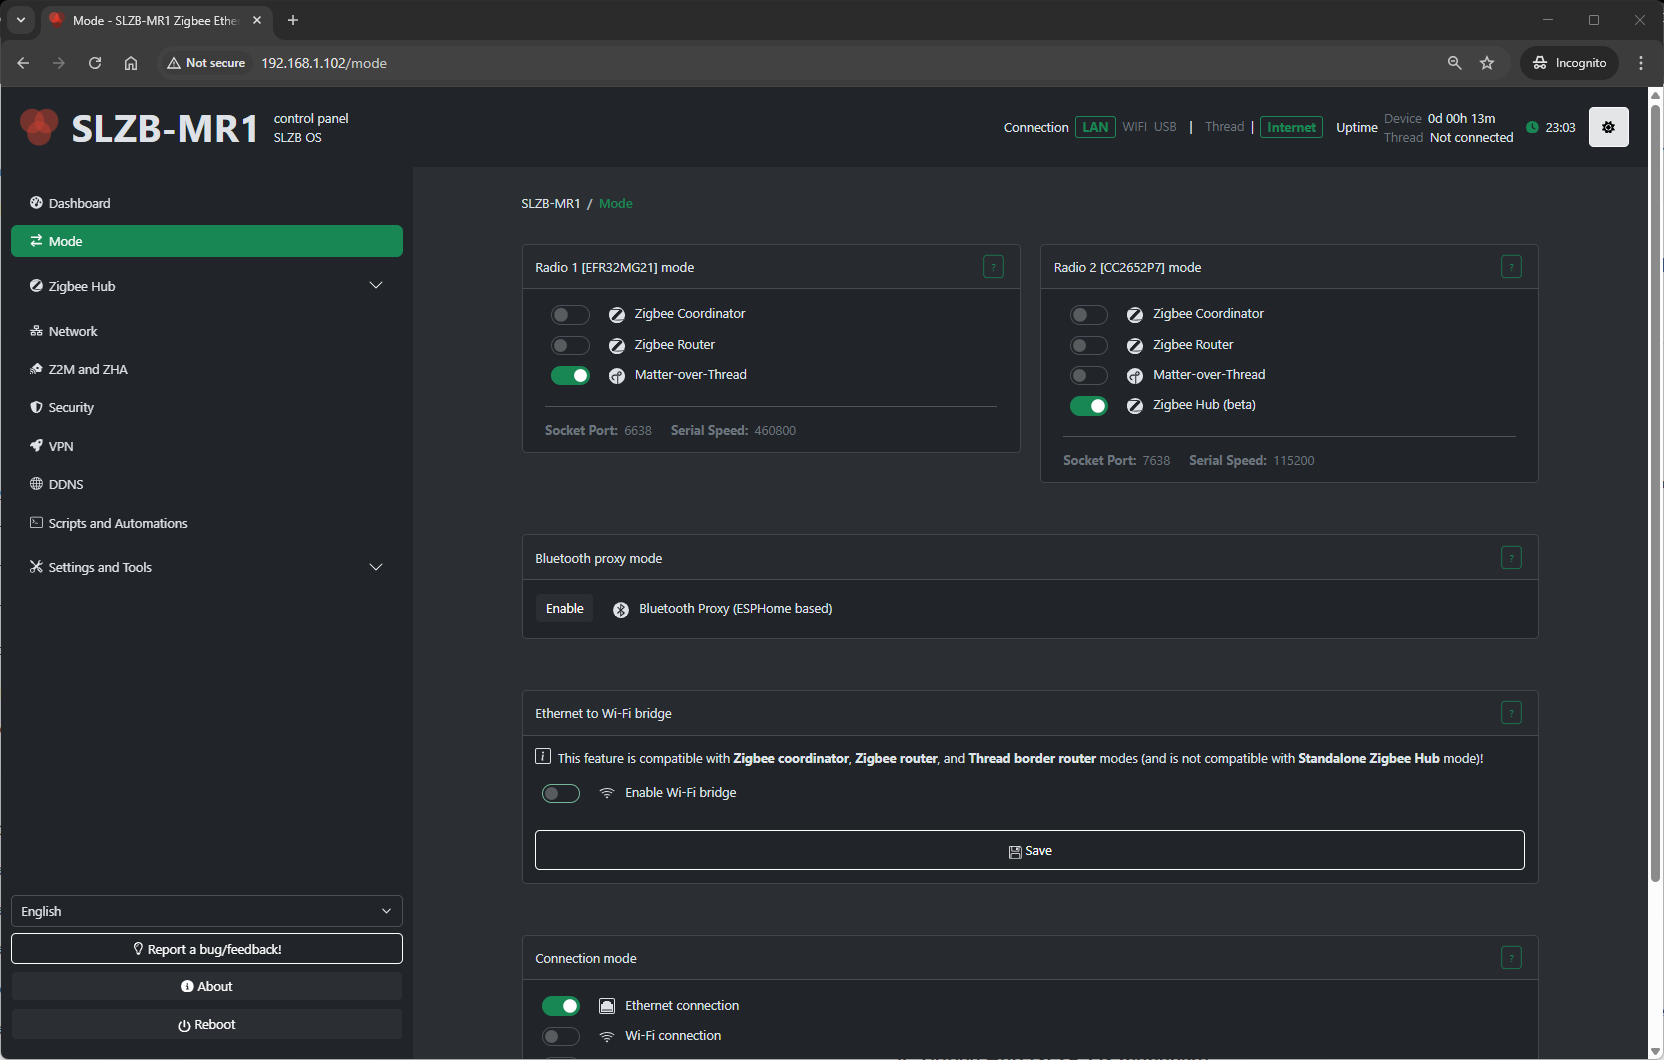Click the browser reload icon
The image size is (1664, 1060).
95,63
